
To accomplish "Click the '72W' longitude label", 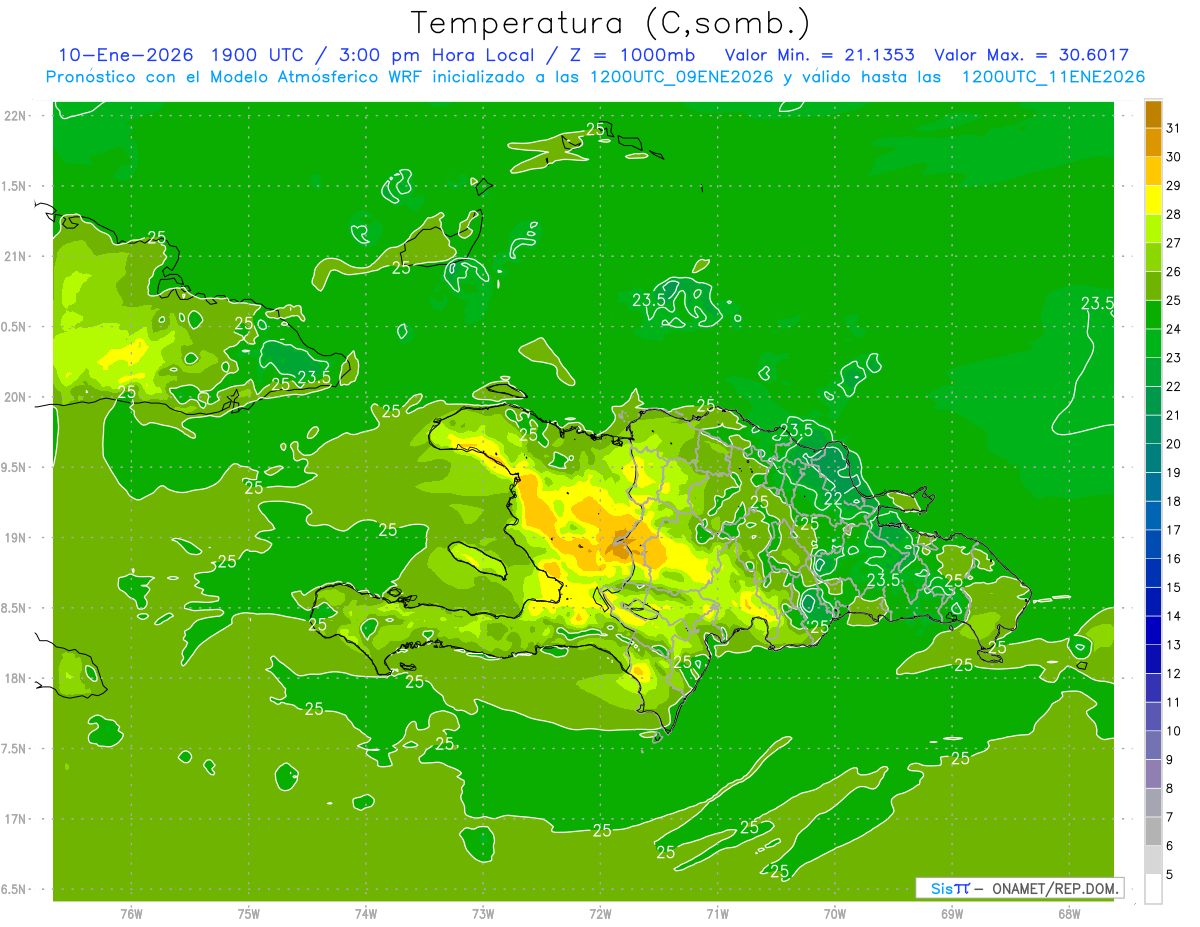I will (x=600, y=914).
